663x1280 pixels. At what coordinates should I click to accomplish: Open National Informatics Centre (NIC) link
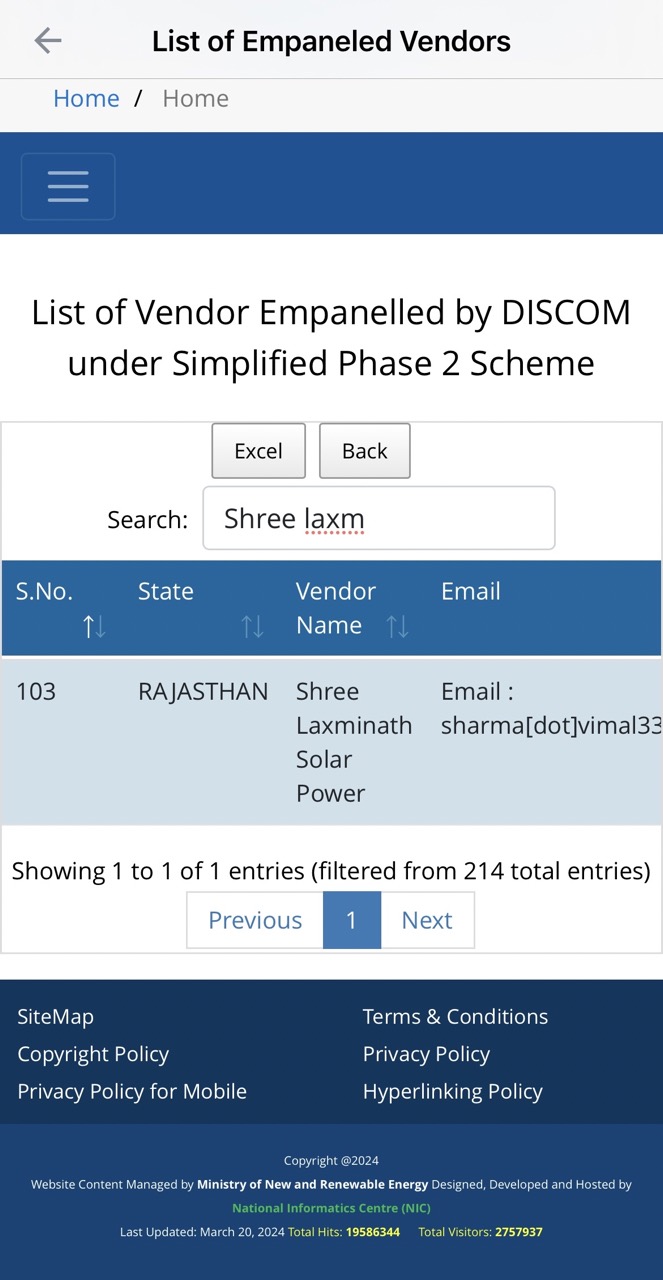point(331,1208)
